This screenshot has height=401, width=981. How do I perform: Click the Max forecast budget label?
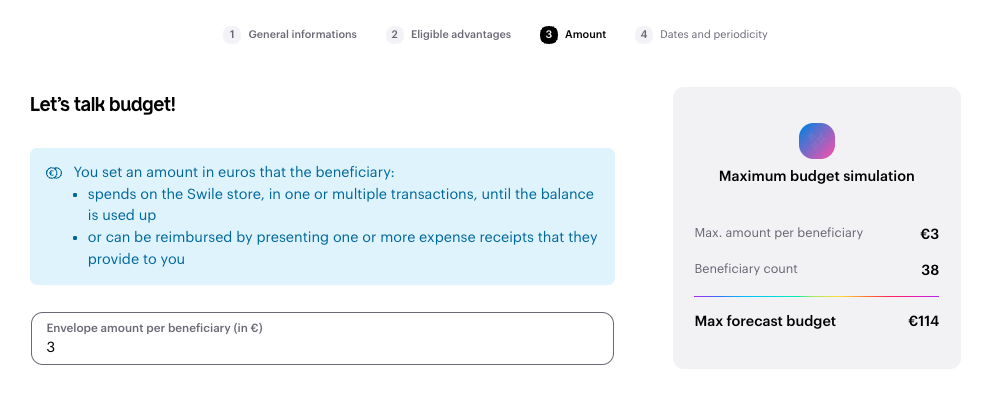tap(765, 322)
